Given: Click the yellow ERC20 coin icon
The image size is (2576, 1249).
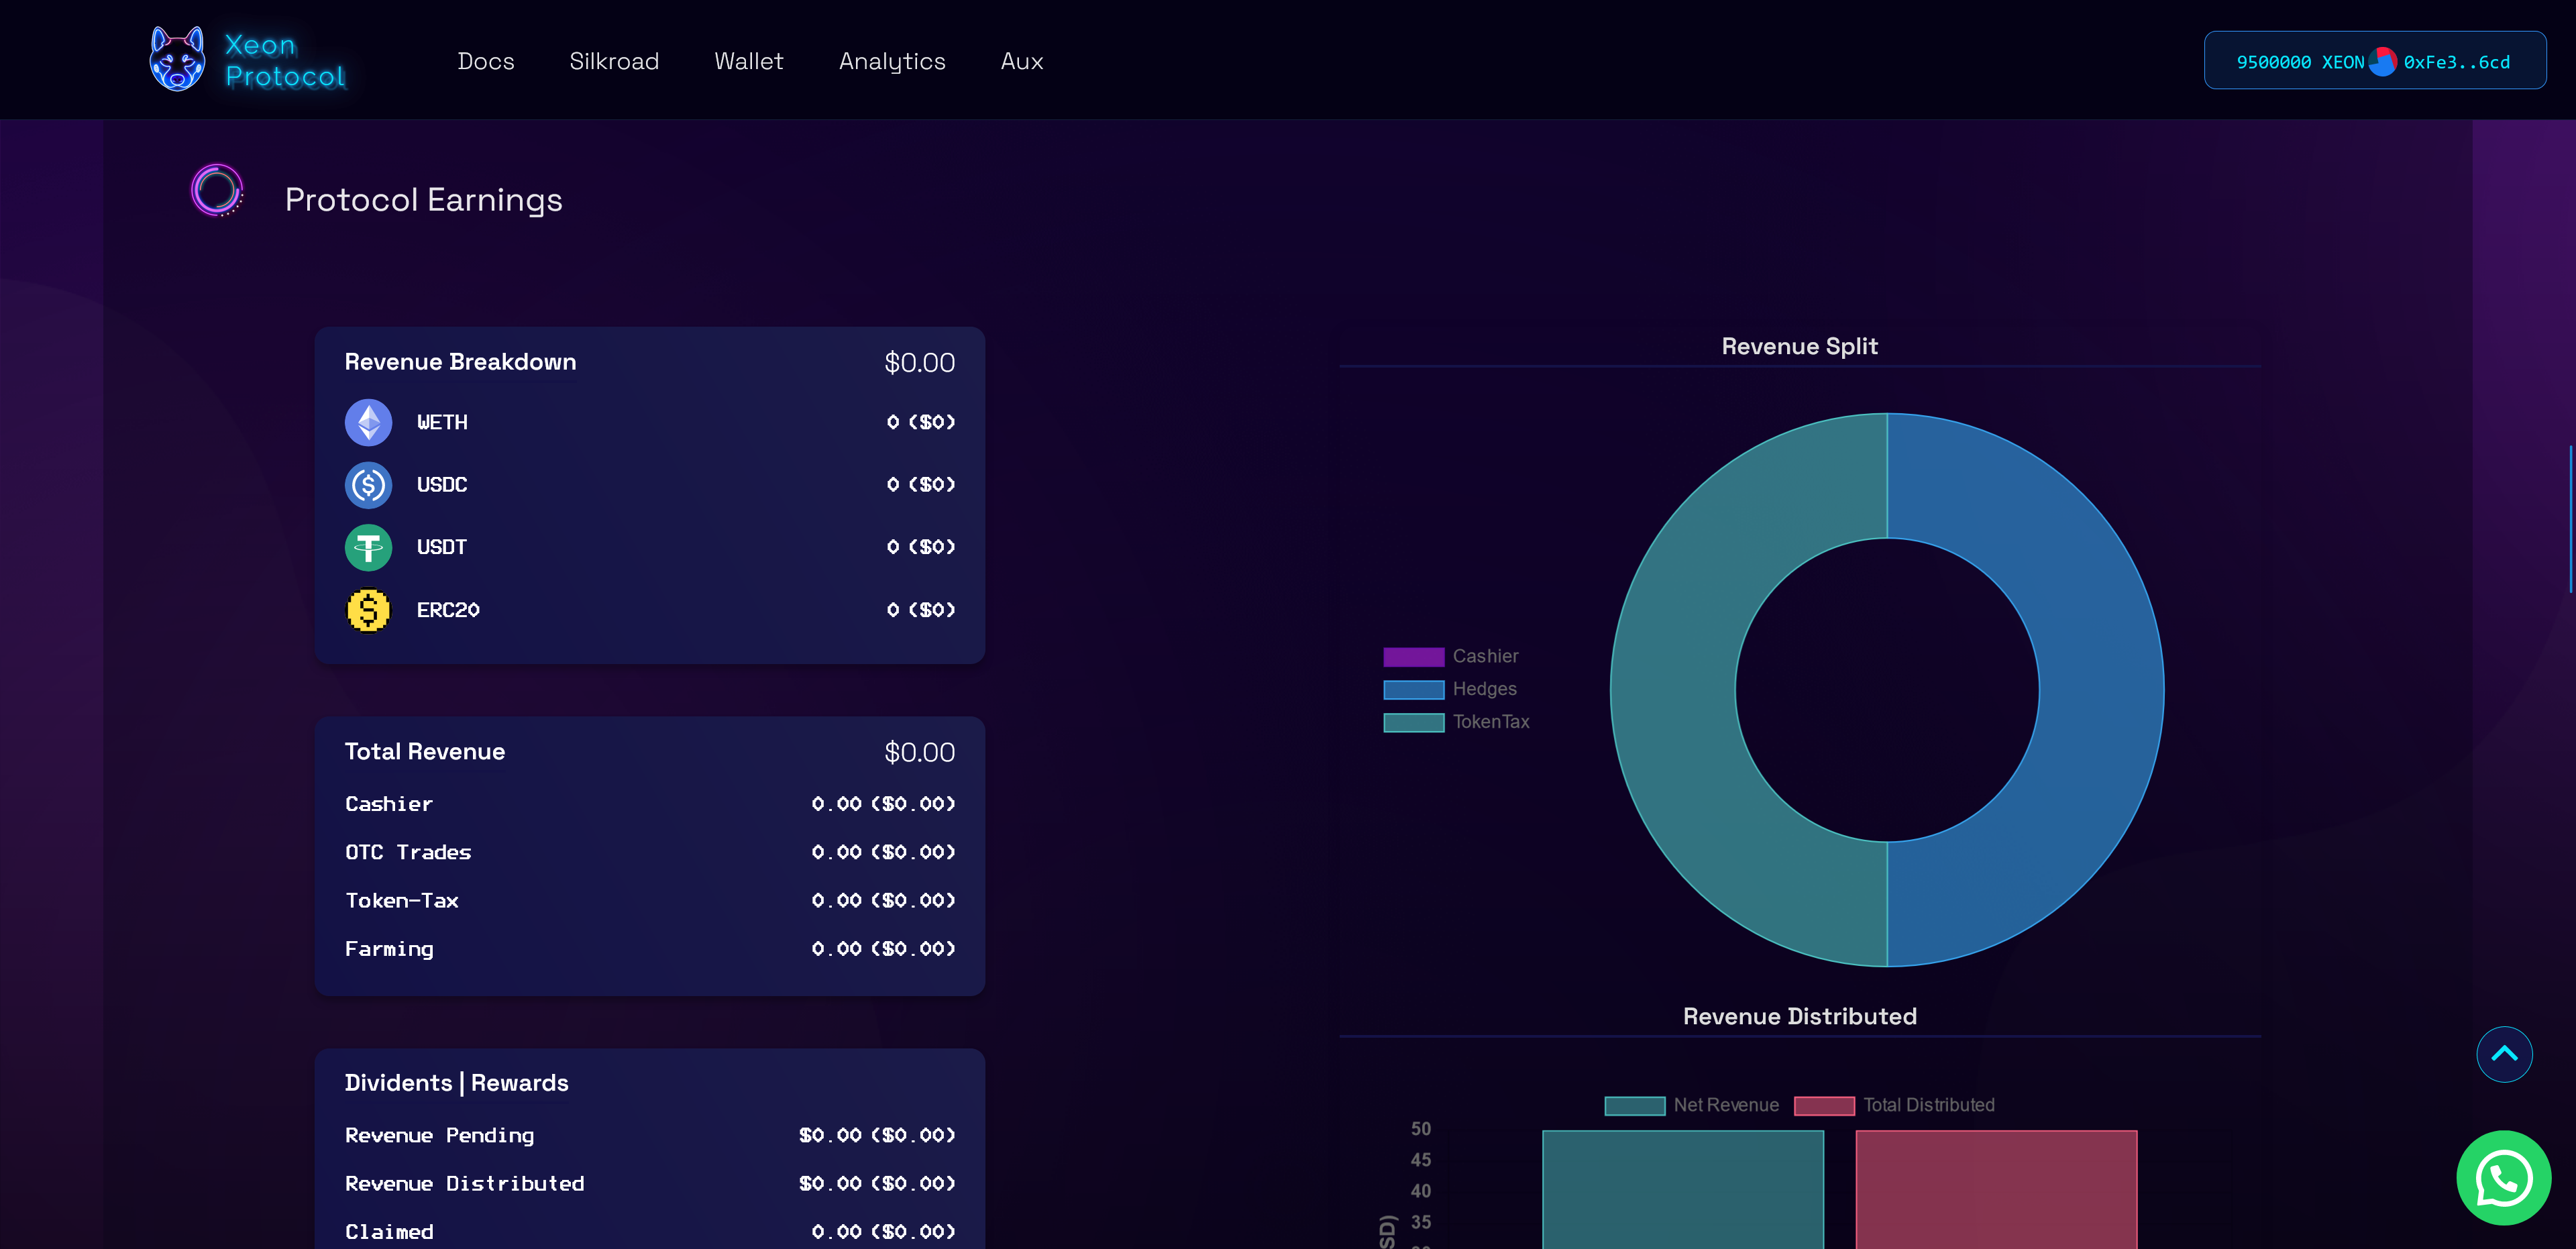Looking at the screenshot, I should tap(368, 610).
